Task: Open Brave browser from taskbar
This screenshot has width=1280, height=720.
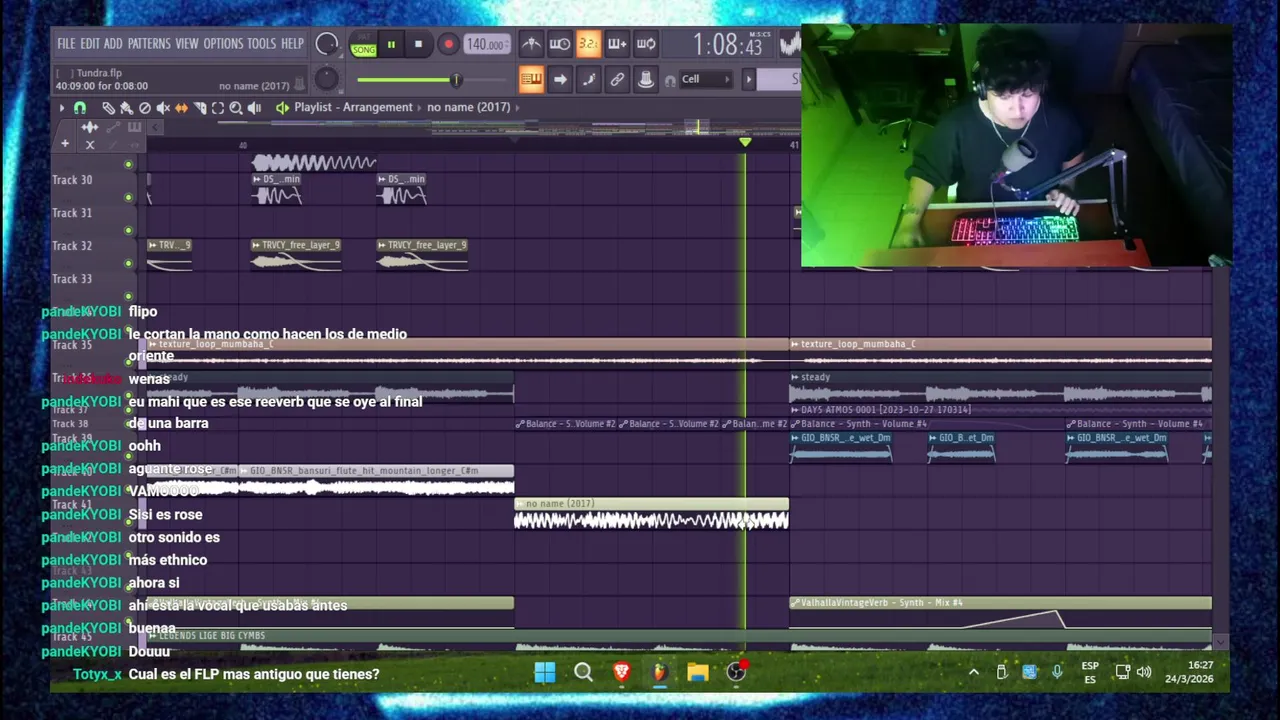Action: coord(621,673)
